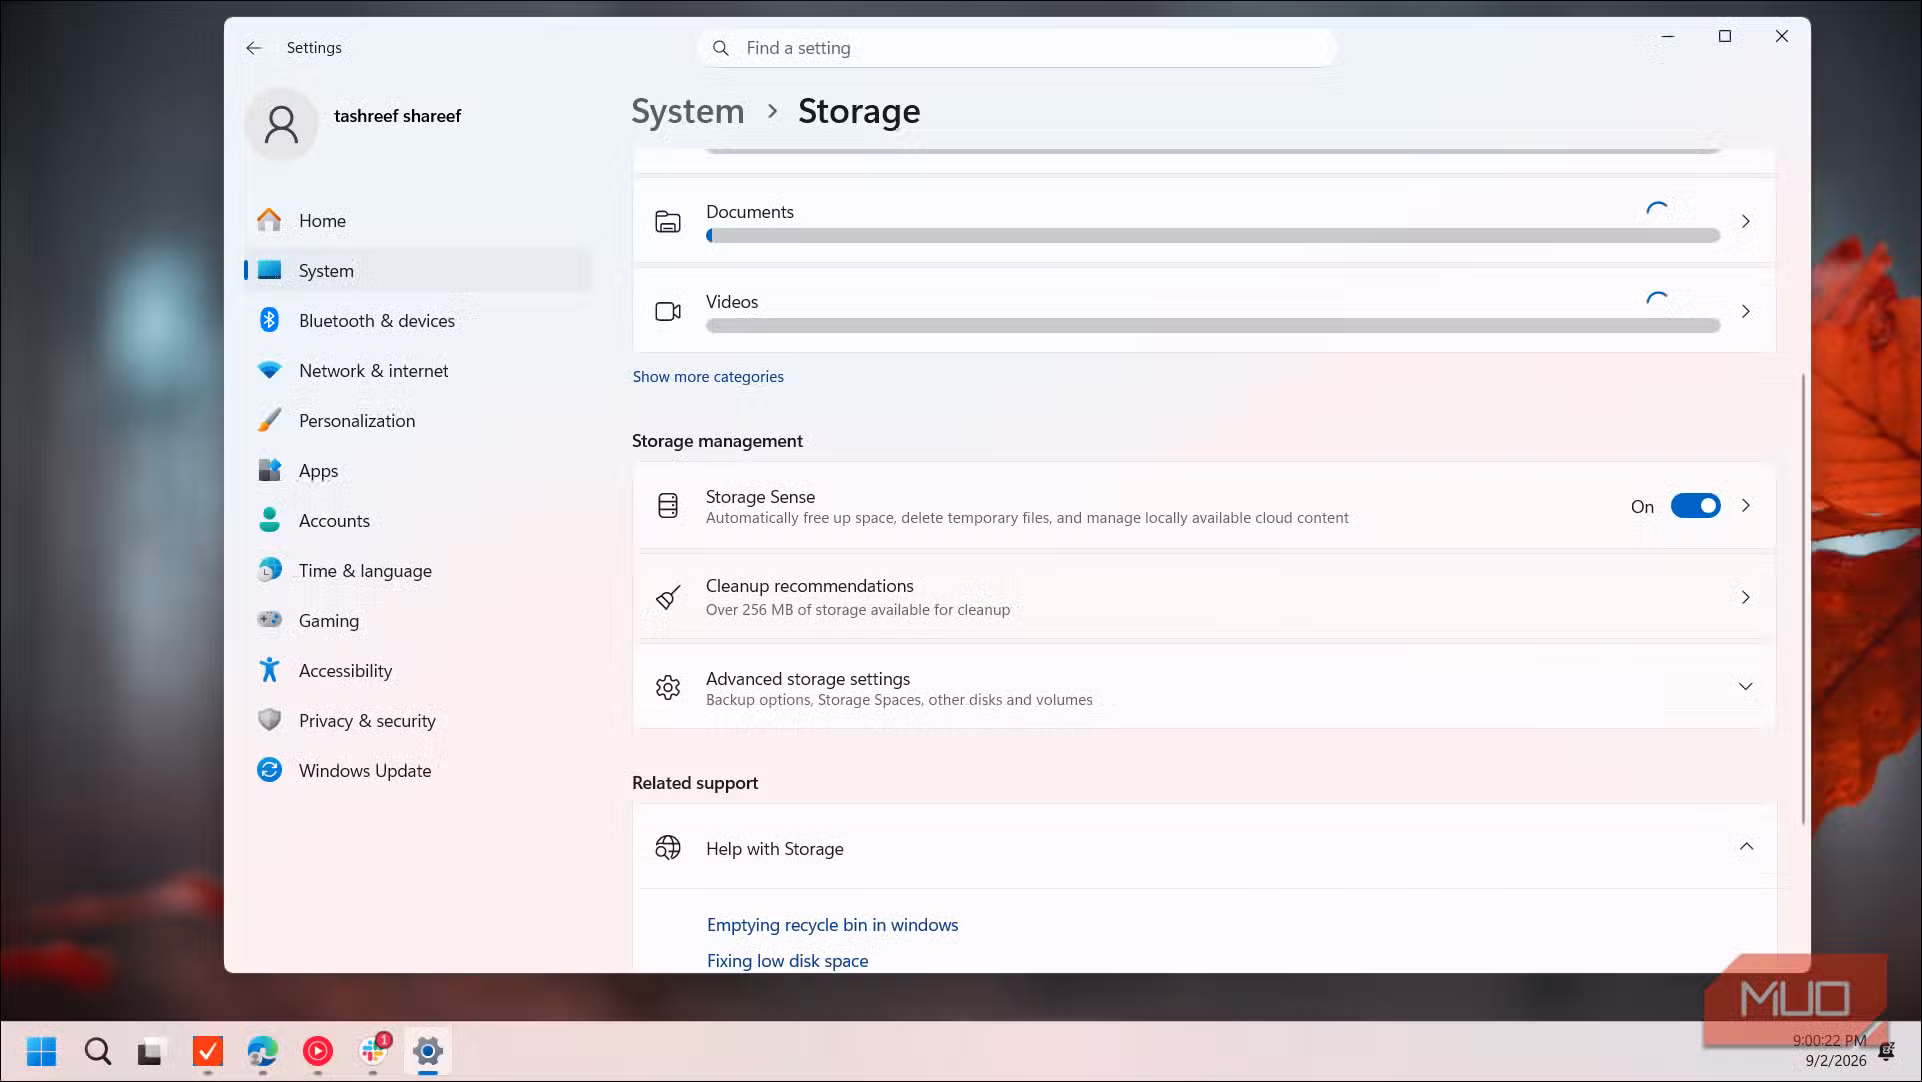This screenshot has width=1922, height=1082.
Task: Go to Home in sidebar
Action: click(417, 221)
